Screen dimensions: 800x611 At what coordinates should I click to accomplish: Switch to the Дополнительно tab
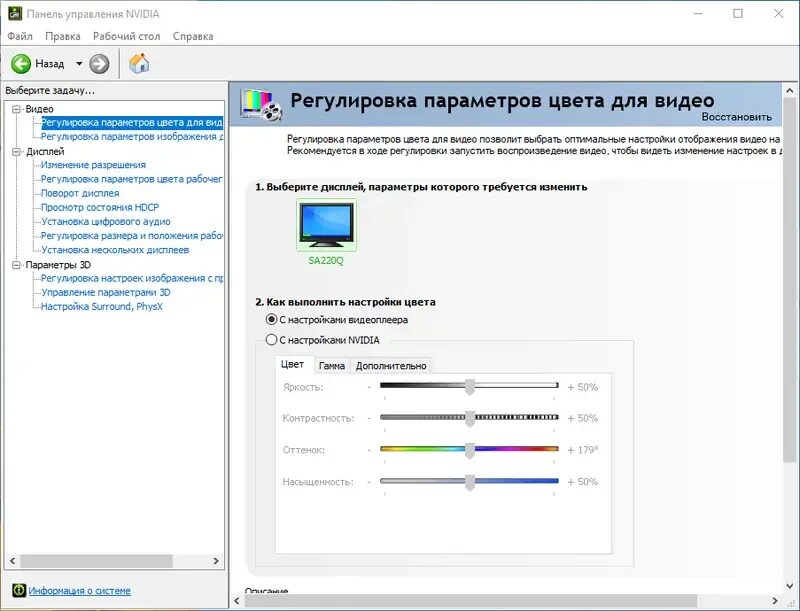click(391, 366)
